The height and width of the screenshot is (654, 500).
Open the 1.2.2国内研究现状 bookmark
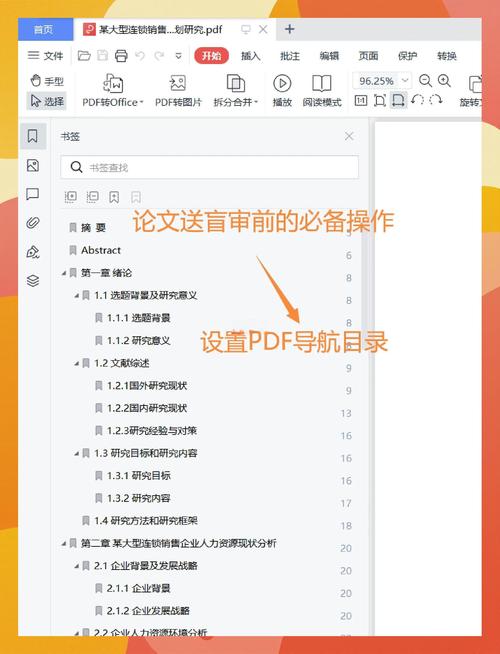click(147, 408)
